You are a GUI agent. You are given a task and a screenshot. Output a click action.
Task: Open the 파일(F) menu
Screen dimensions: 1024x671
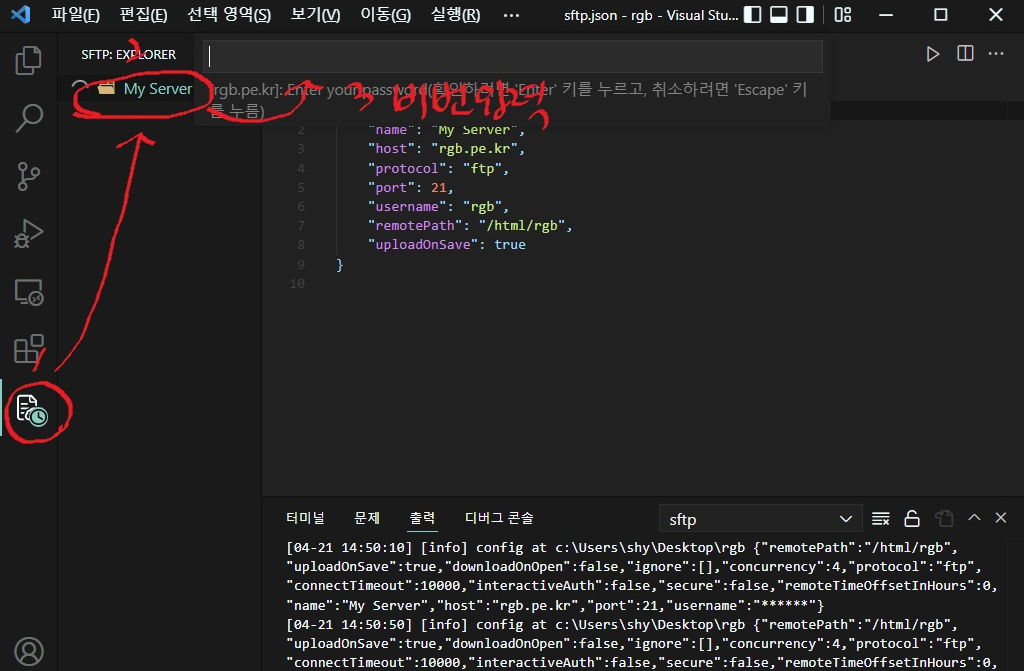76,15
